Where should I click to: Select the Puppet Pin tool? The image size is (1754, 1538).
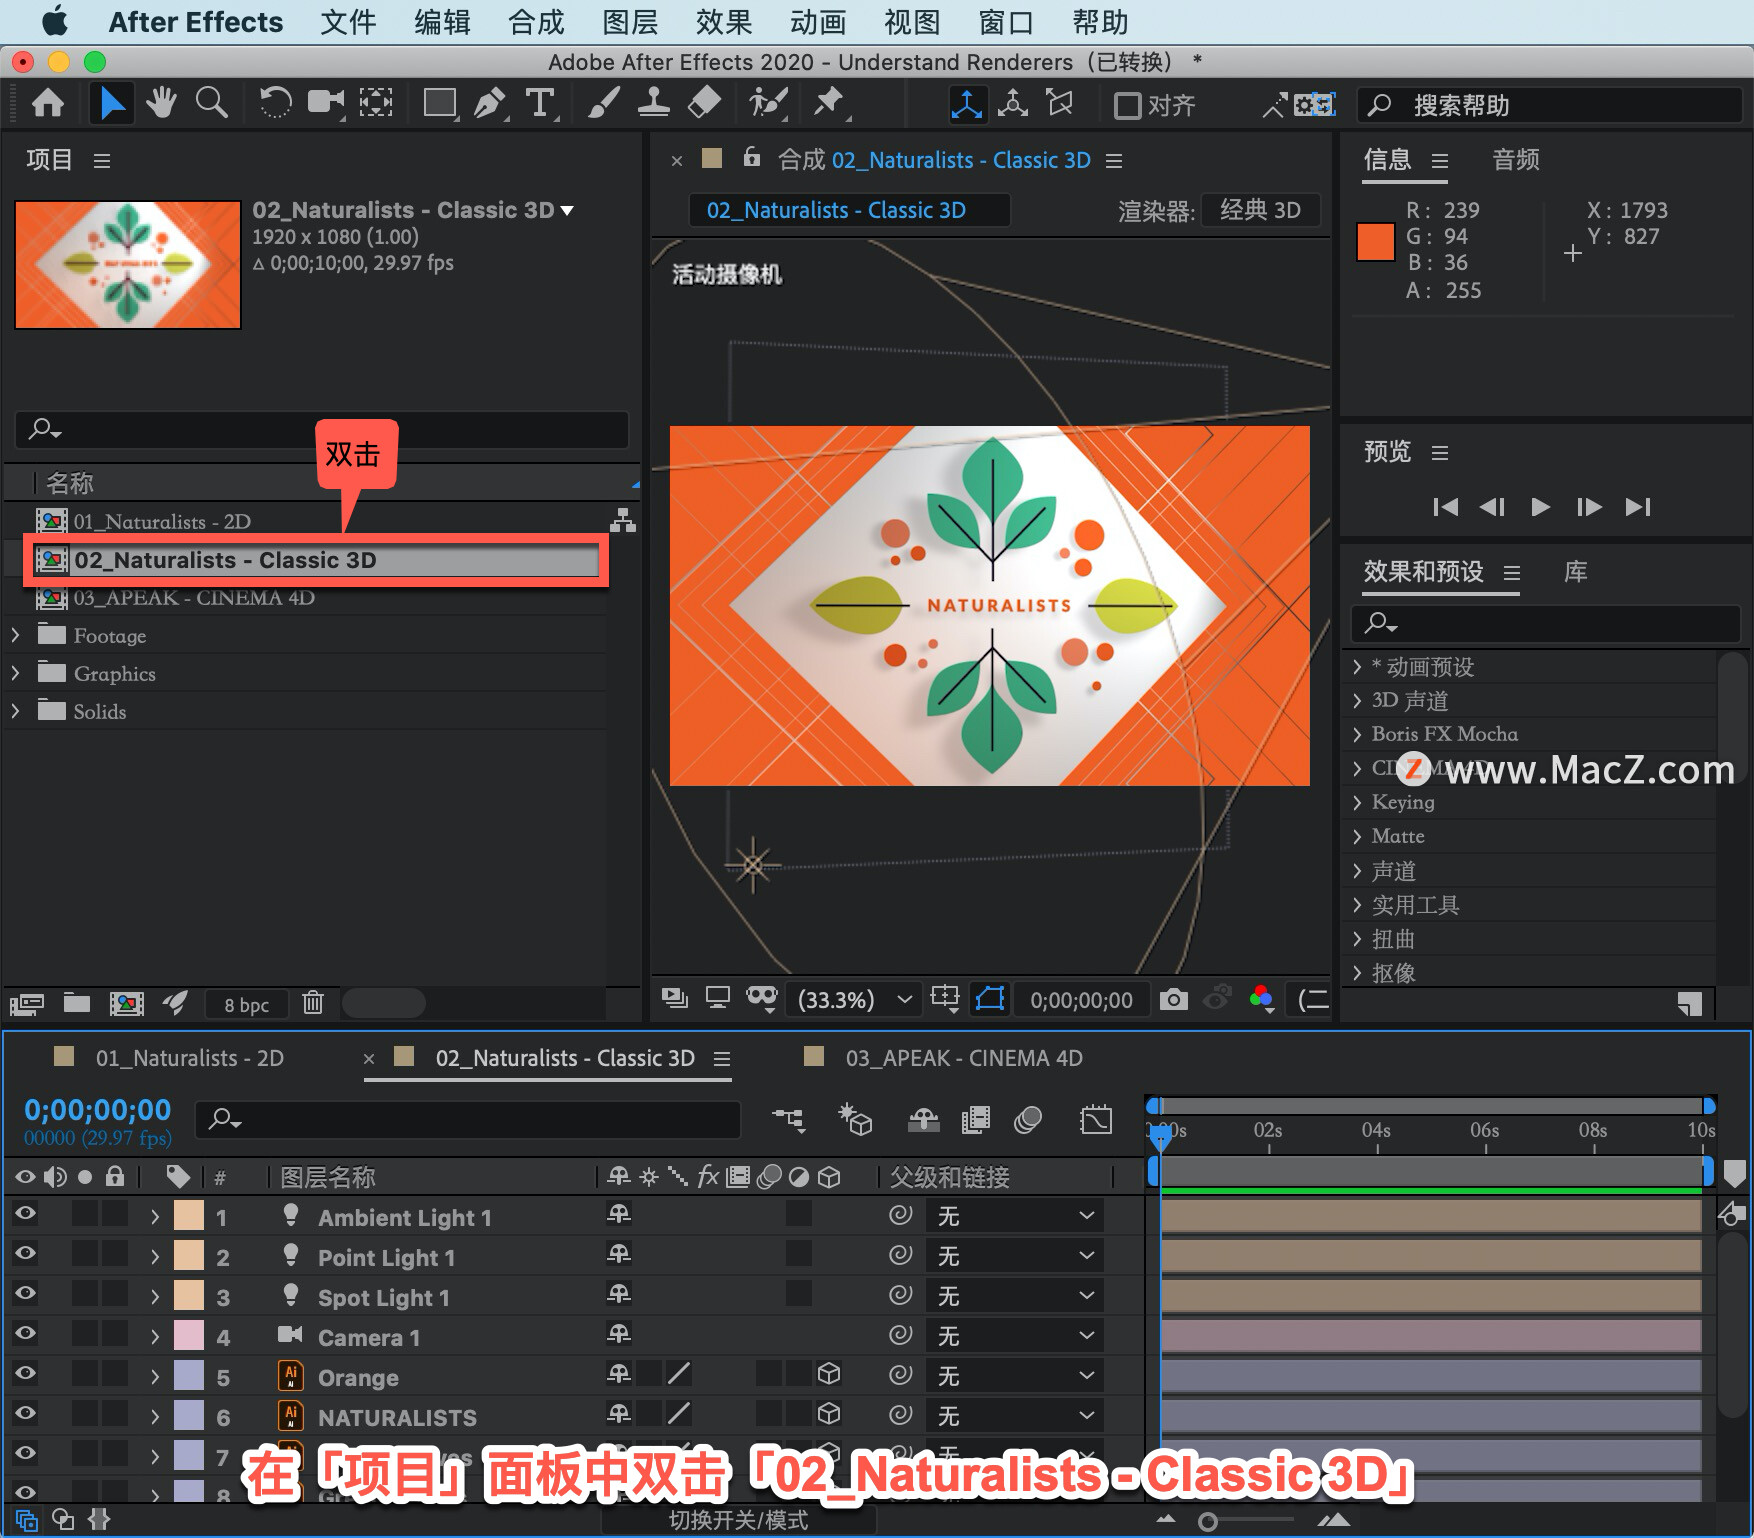829,103
